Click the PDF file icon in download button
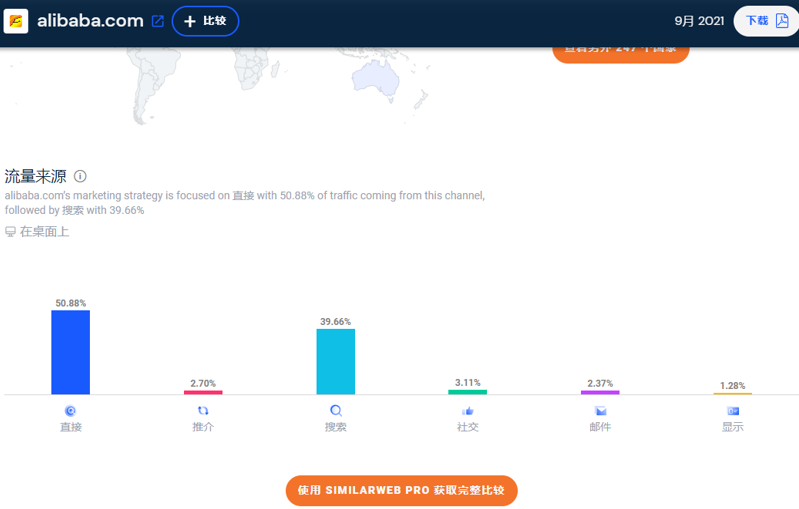The height and width of the screenshot is (509, 799). [782, 21]
